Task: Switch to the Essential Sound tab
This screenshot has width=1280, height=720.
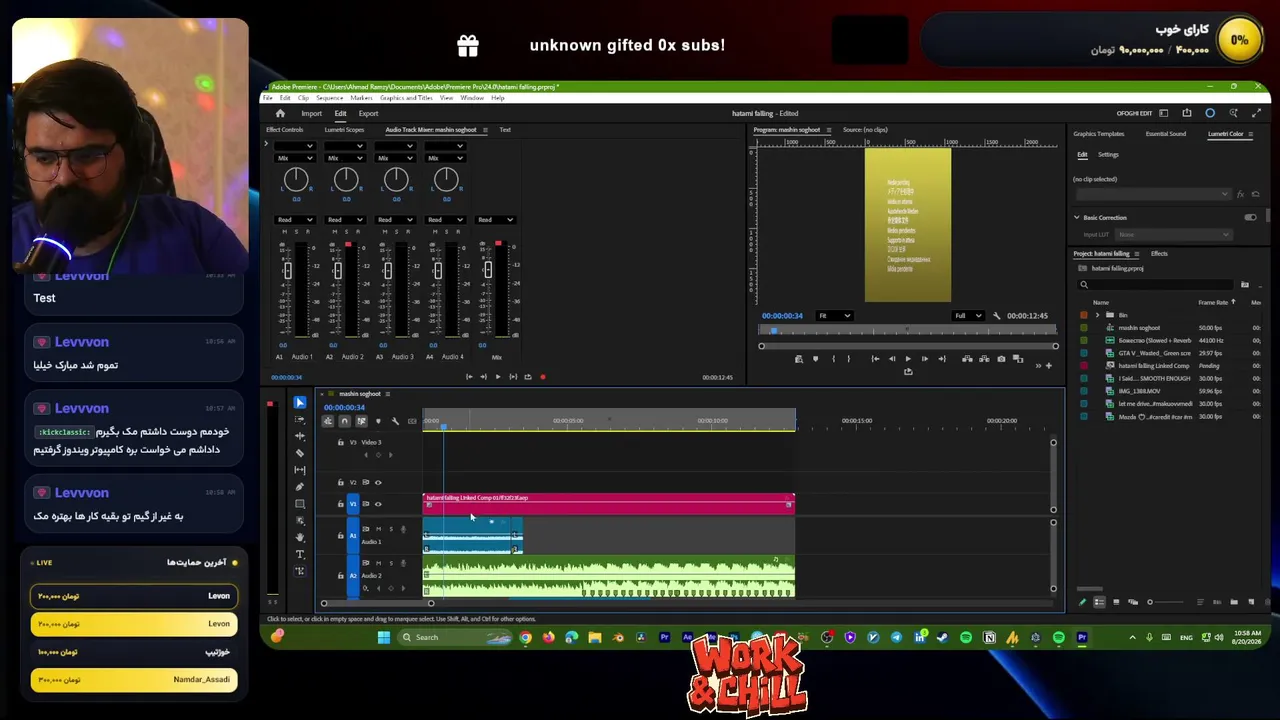Action: [1166, 134]
